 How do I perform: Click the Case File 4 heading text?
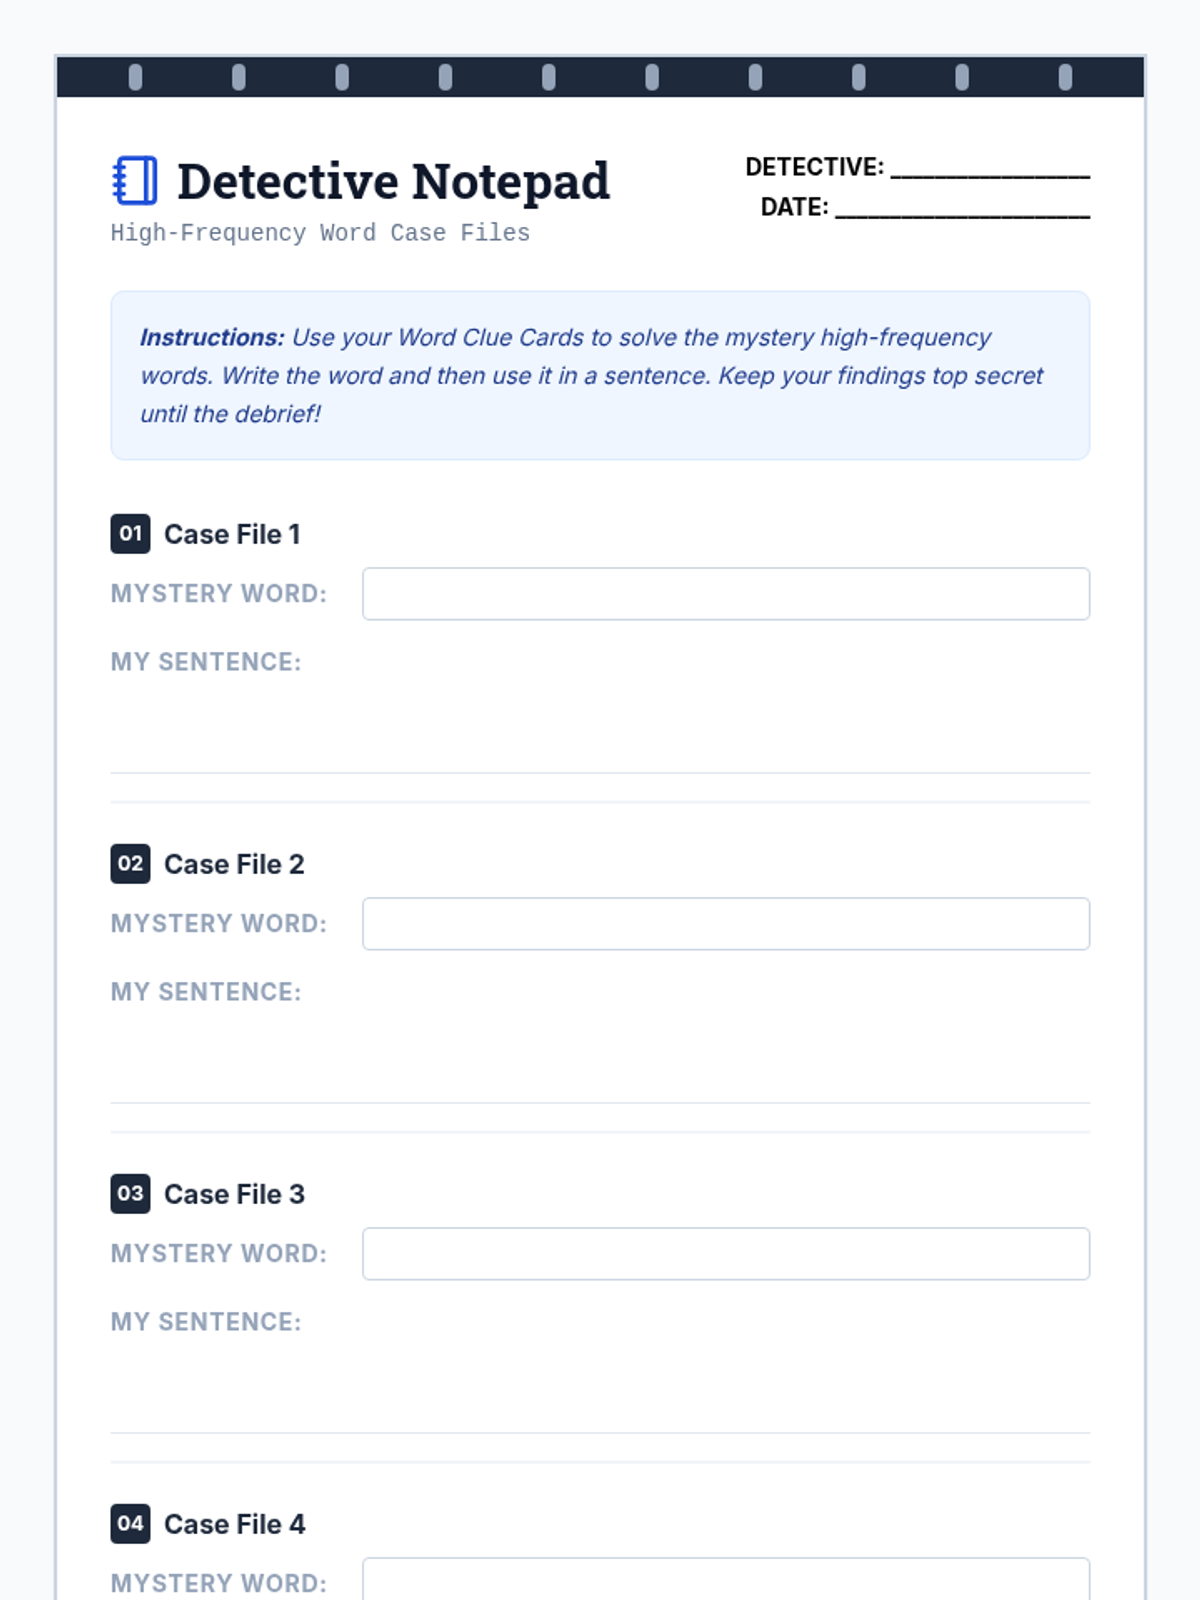234,1525
